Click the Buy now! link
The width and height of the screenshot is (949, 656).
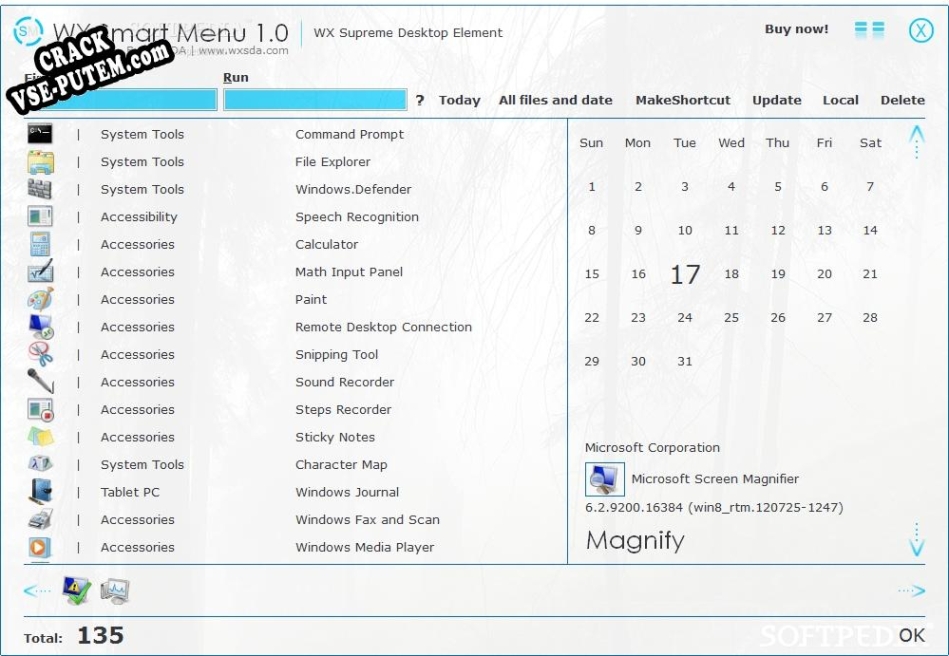coord(796,29)
